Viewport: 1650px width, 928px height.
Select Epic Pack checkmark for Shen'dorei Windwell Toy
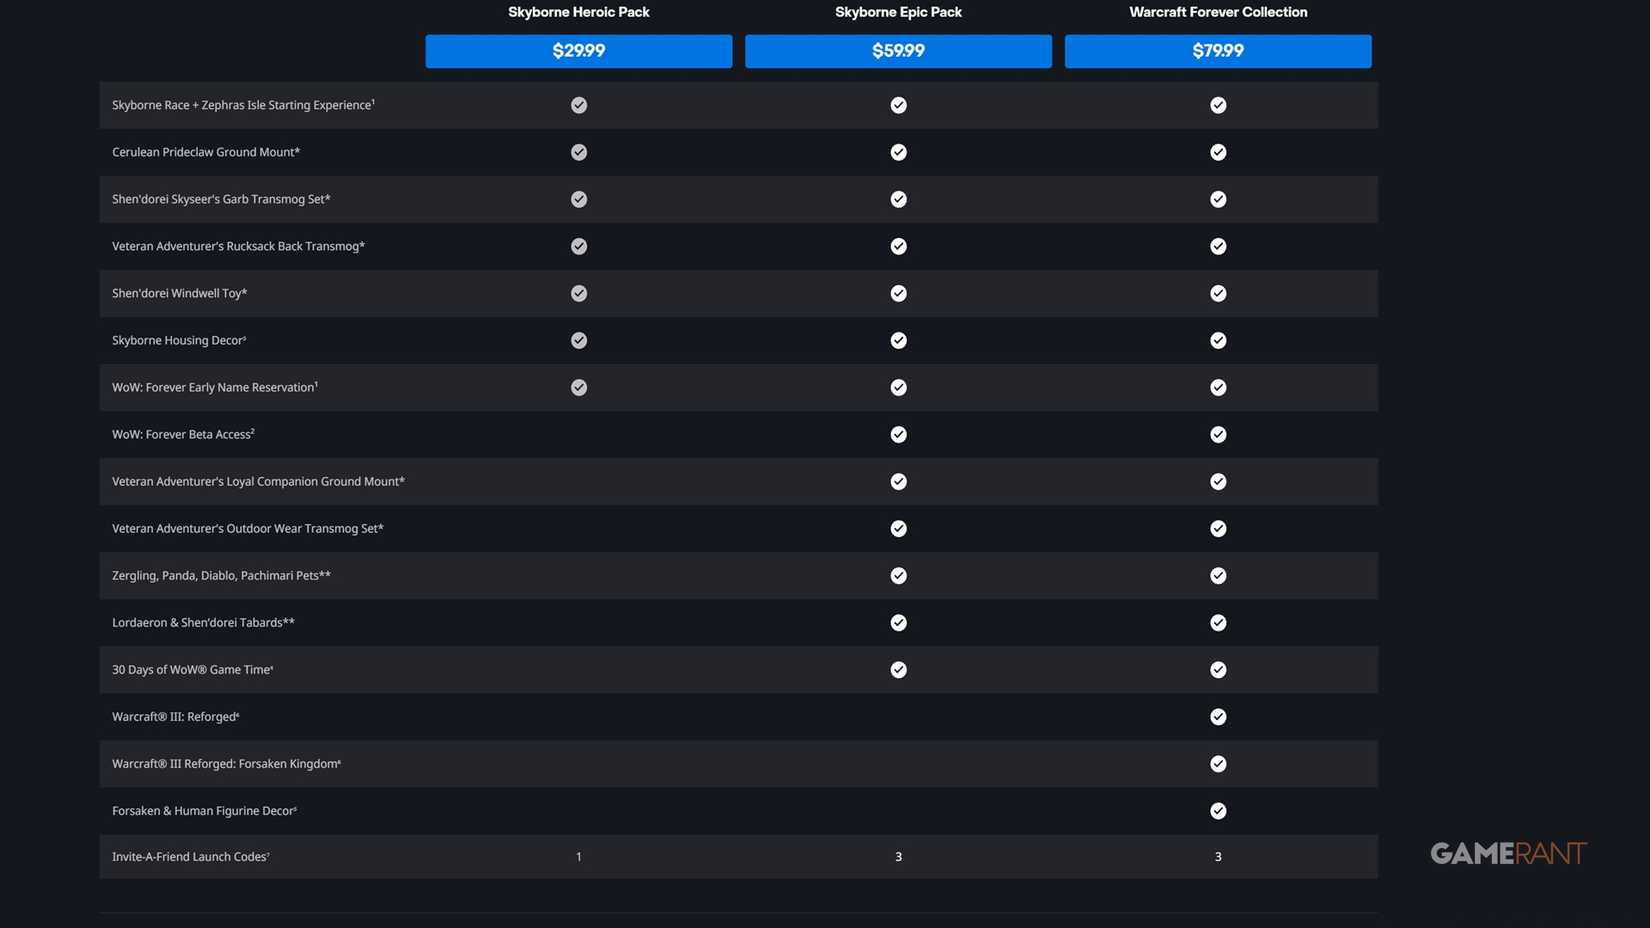pyautogui.click(x=899, y=293)
